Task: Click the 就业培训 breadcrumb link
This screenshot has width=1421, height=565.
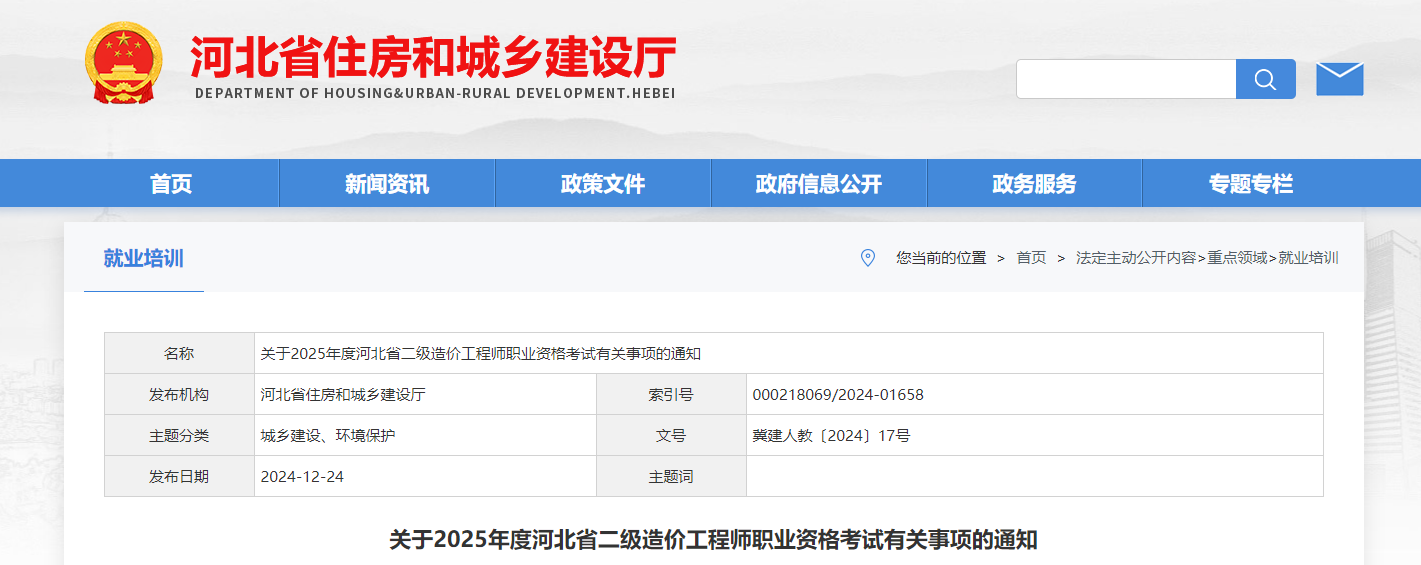Action: coord(1308,258)
